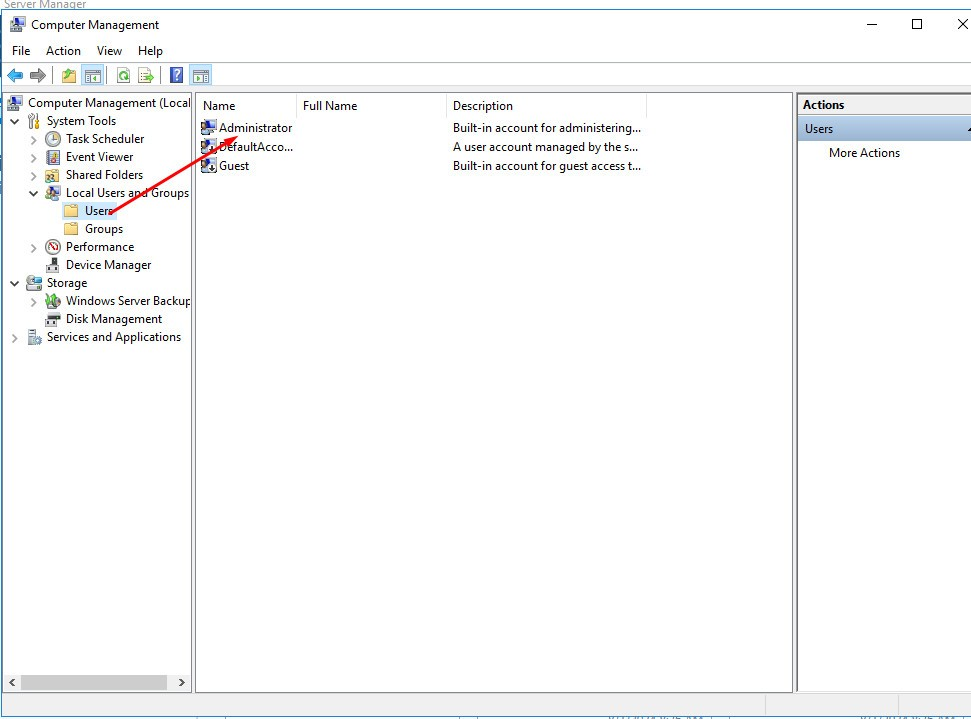The image size is (971, 719).
Task: Click More Actions in Actions pane
Action: click(864, 153)
